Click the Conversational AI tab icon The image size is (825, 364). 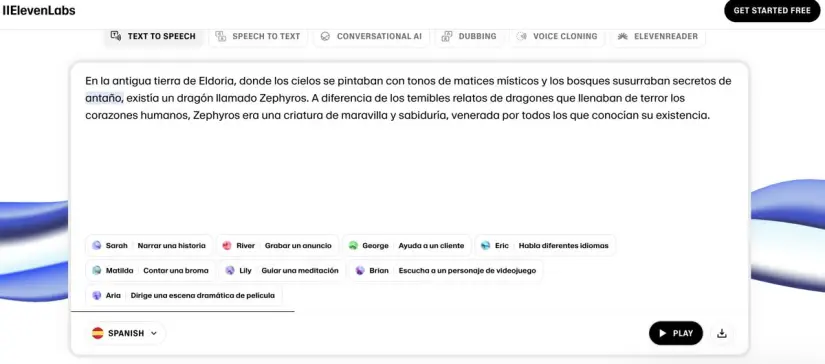326,36
